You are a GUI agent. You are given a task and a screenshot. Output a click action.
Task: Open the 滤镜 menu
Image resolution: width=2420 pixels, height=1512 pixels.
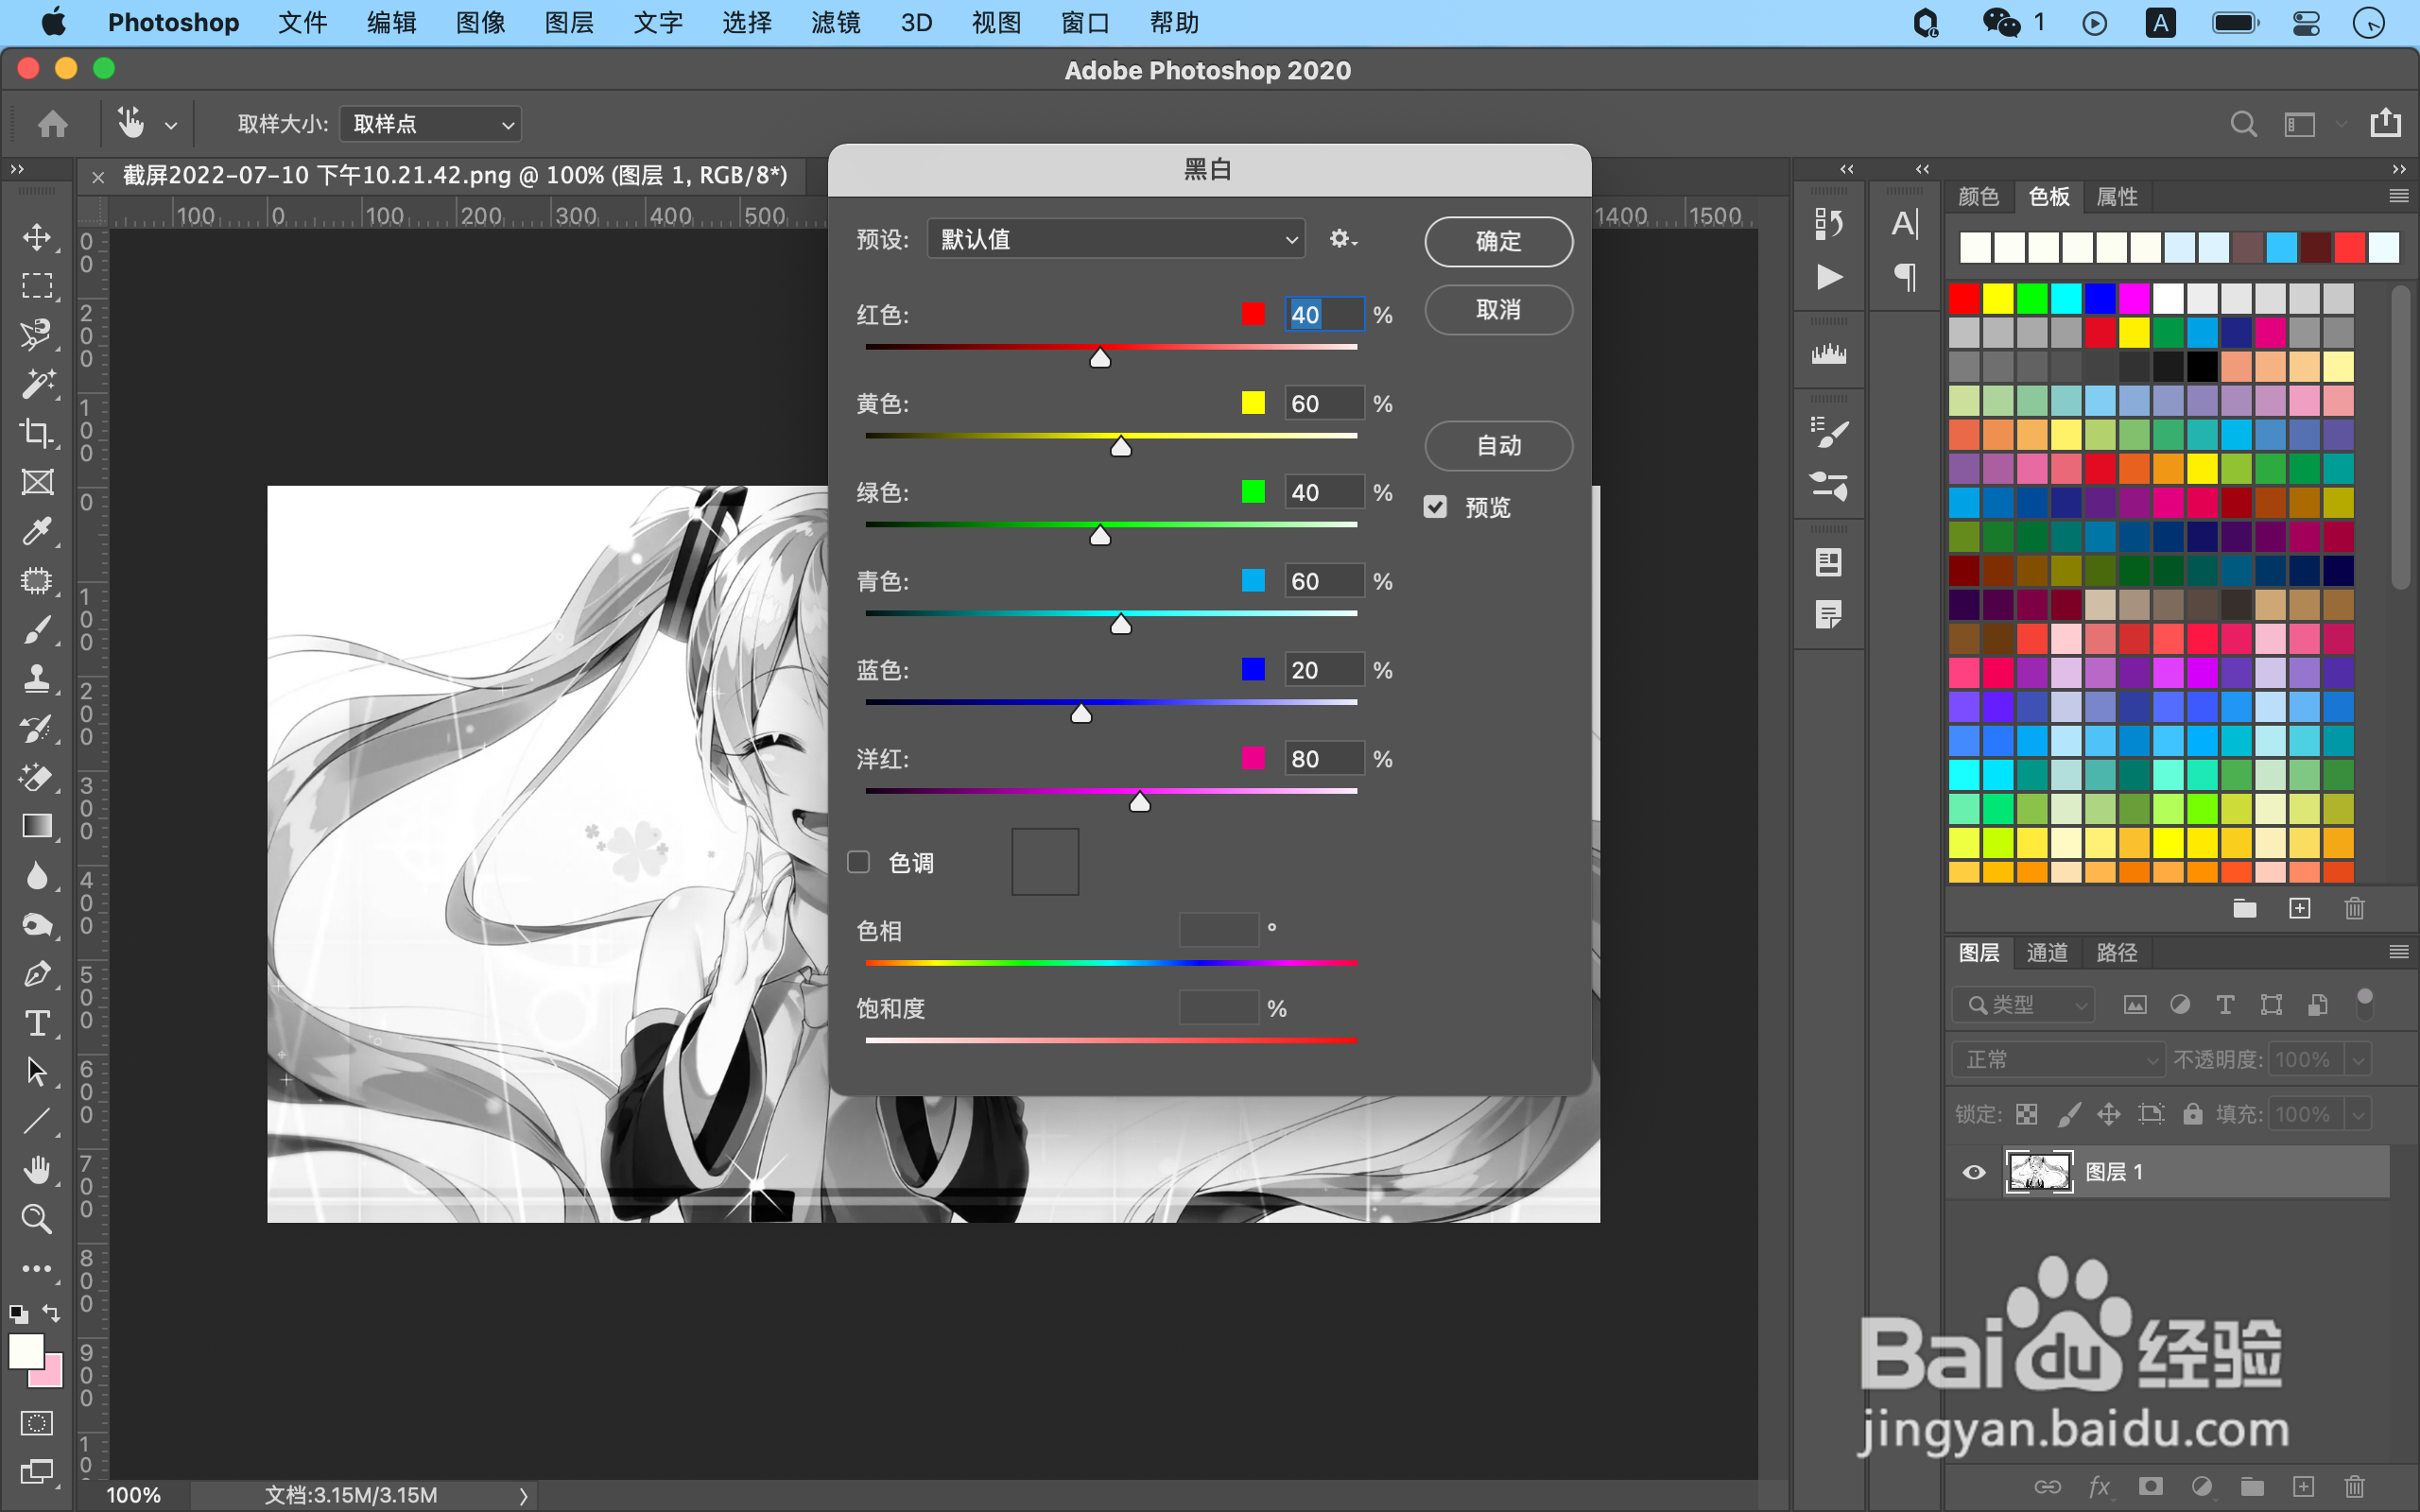point(835,23)
